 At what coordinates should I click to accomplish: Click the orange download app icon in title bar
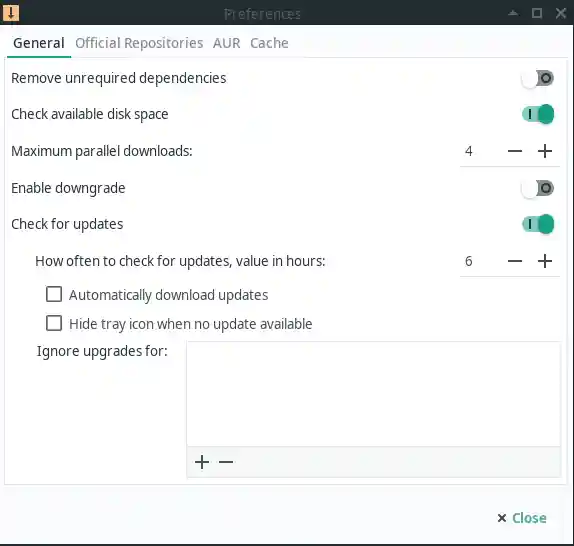point(11,13)
